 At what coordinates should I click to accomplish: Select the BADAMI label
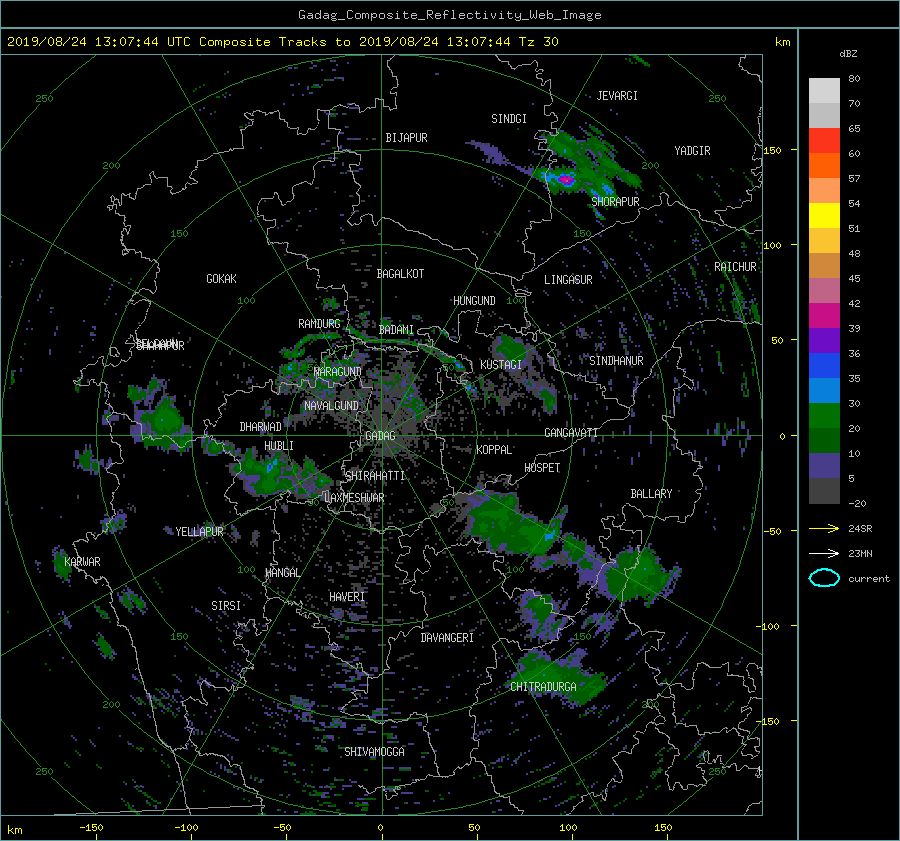[396, 330]
